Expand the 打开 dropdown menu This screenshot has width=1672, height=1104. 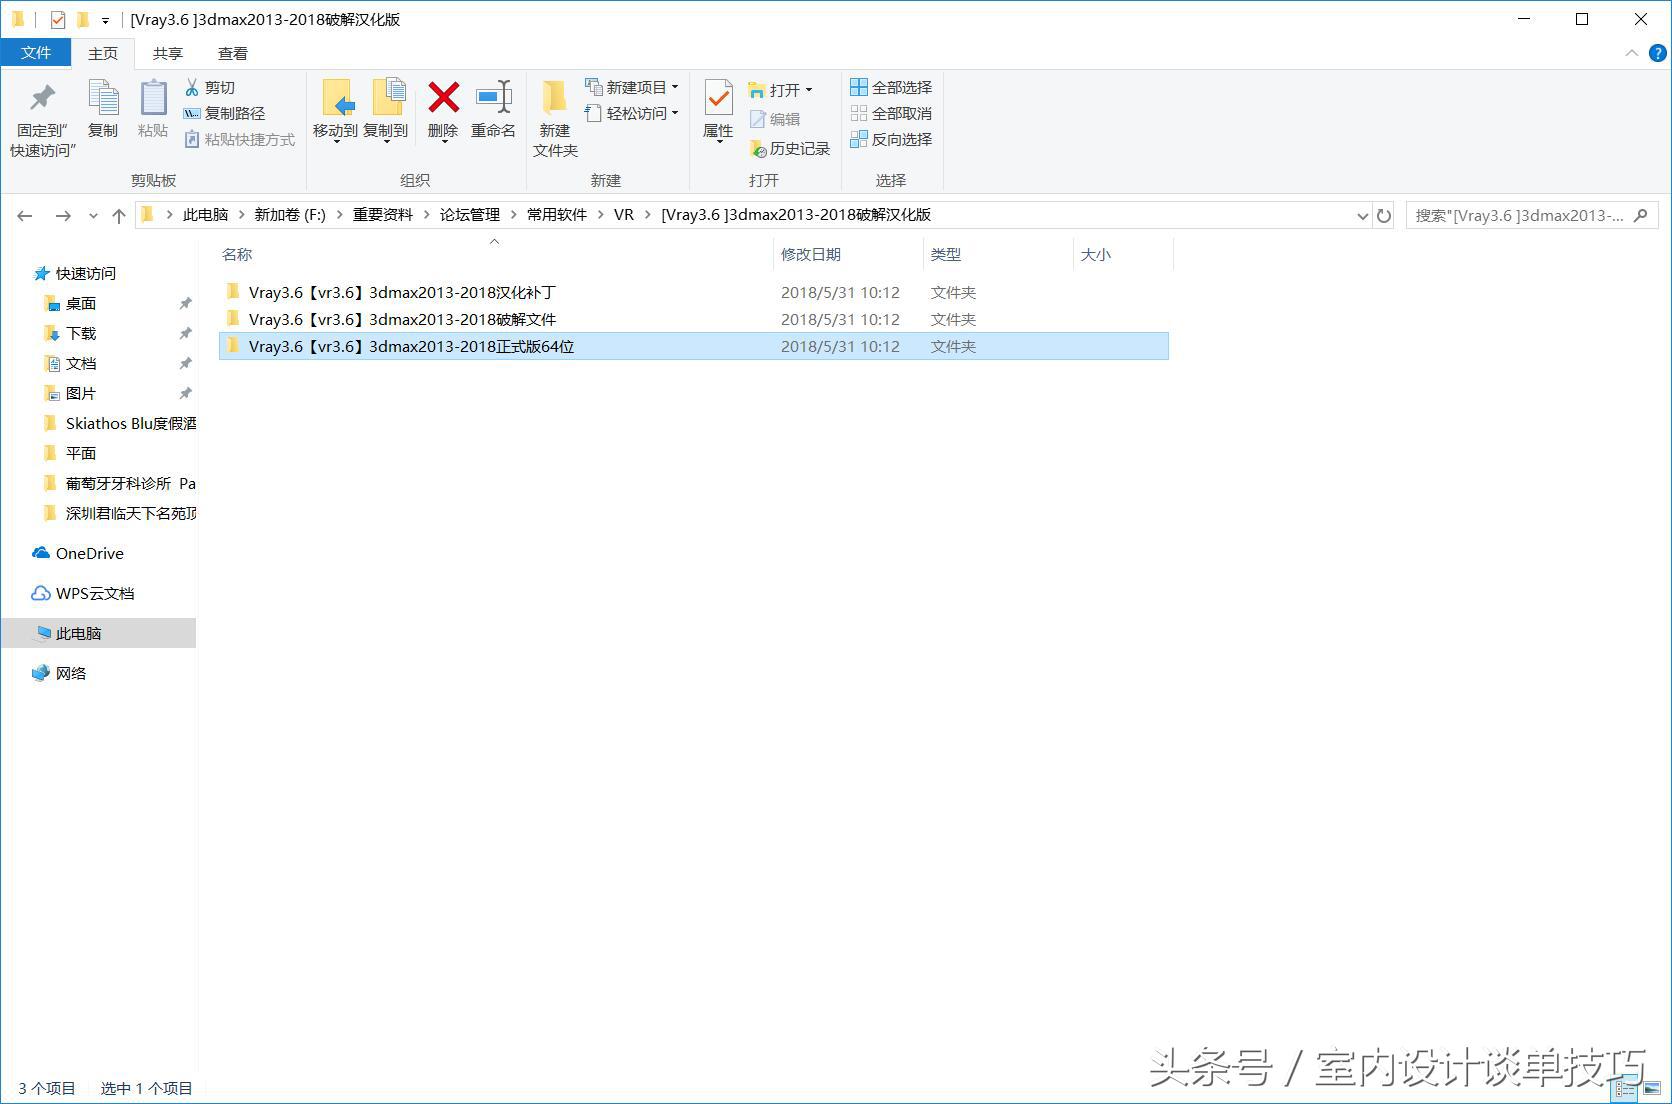tap(811, 89)
